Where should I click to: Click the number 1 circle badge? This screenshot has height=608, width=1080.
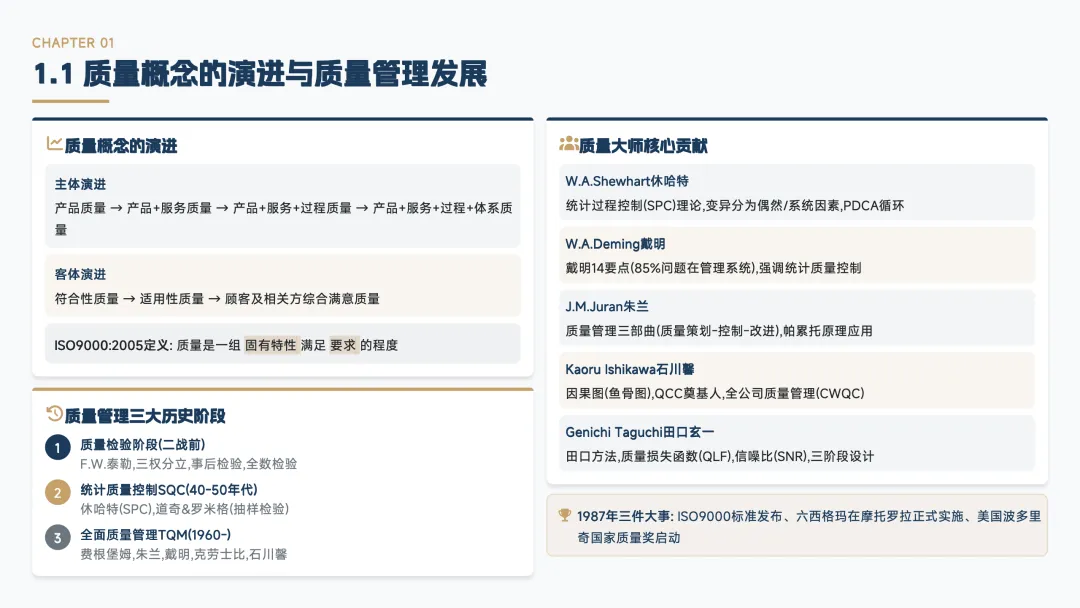click(58, 448)
